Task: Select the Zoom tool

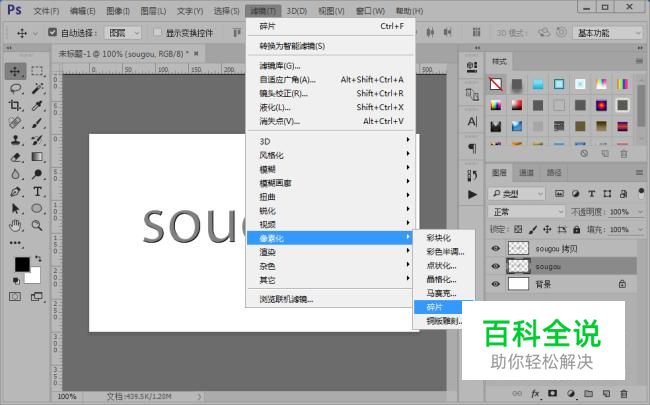Action: coord(37,226)
